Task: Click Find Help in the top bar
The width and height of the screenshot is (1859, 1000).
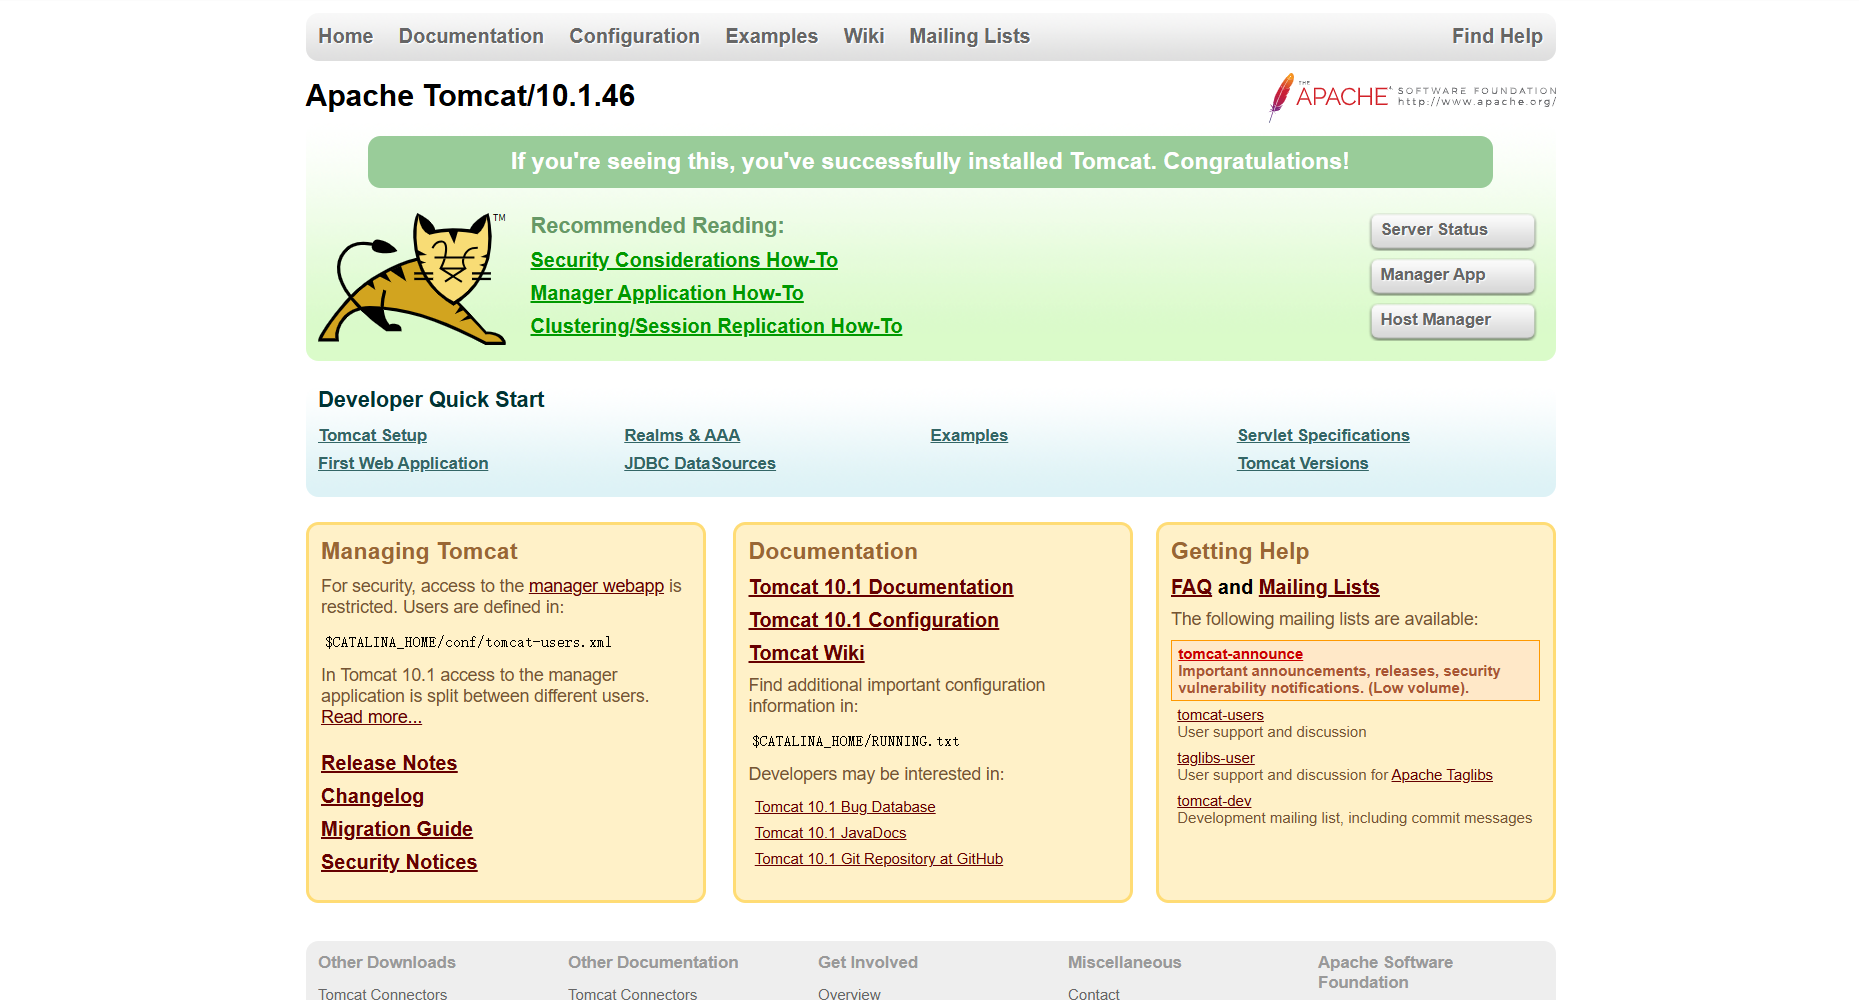Action: point(1496,37)
